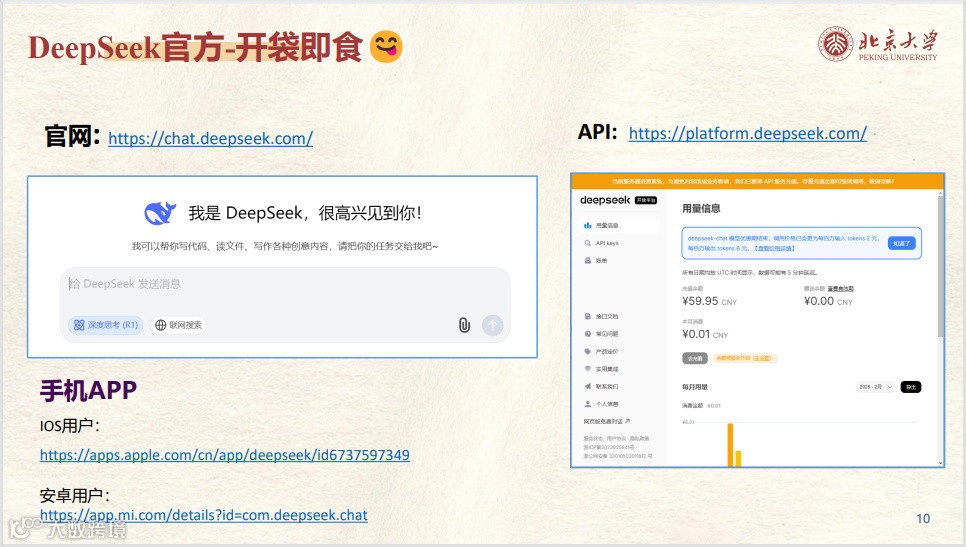Viewport: 966px width, 547px height.
Task: Click the 手机APP heading
Action: click(x=88, y=391)
